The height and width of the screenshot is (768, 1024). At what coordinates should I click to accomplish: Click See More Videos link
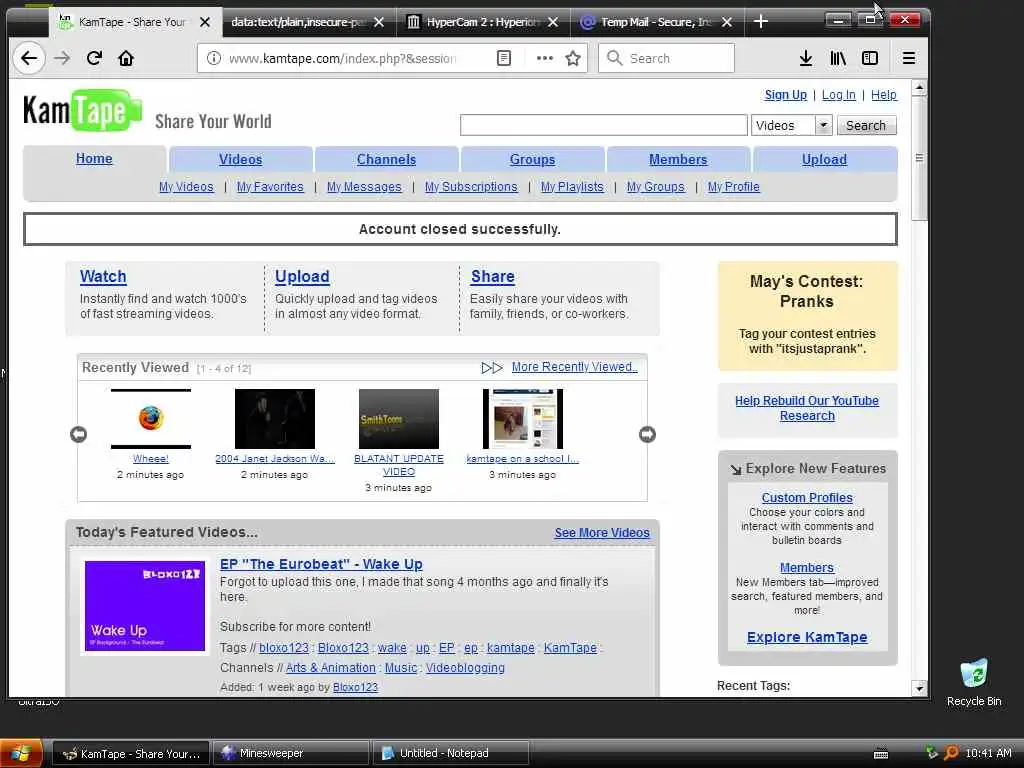[602, 533]
